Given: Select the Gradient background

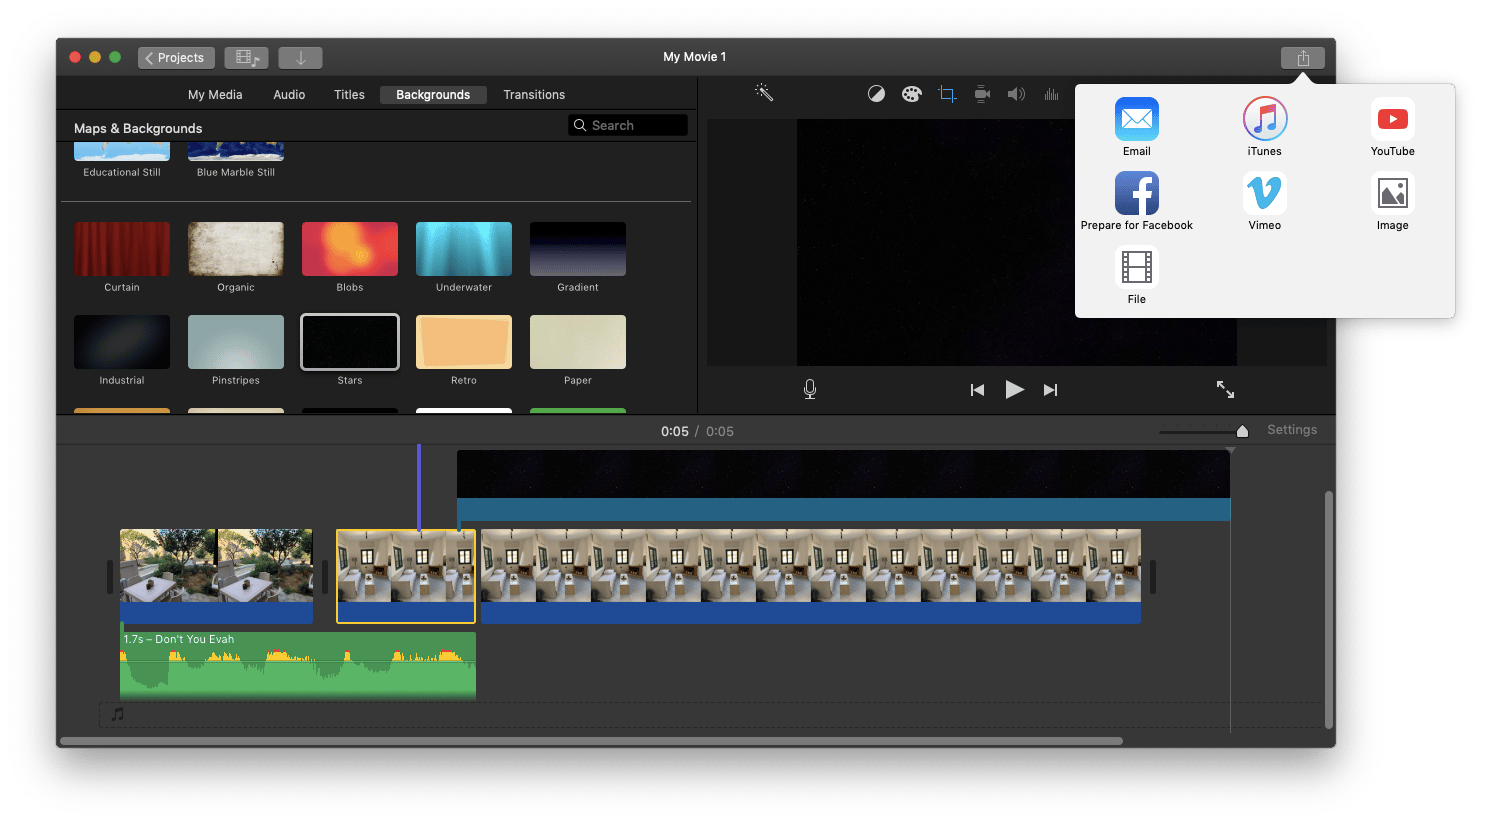Looking at the screenshot, I should (578, 249).
